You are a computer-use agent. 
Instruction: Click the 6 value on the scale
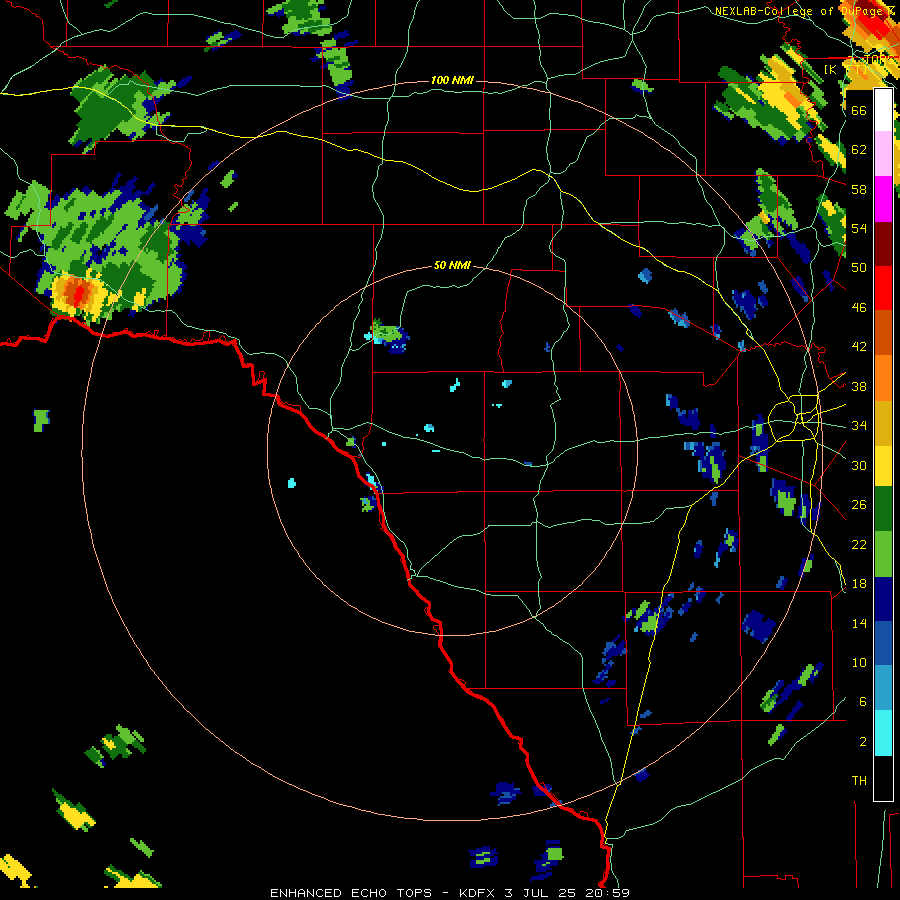(862, 701)
